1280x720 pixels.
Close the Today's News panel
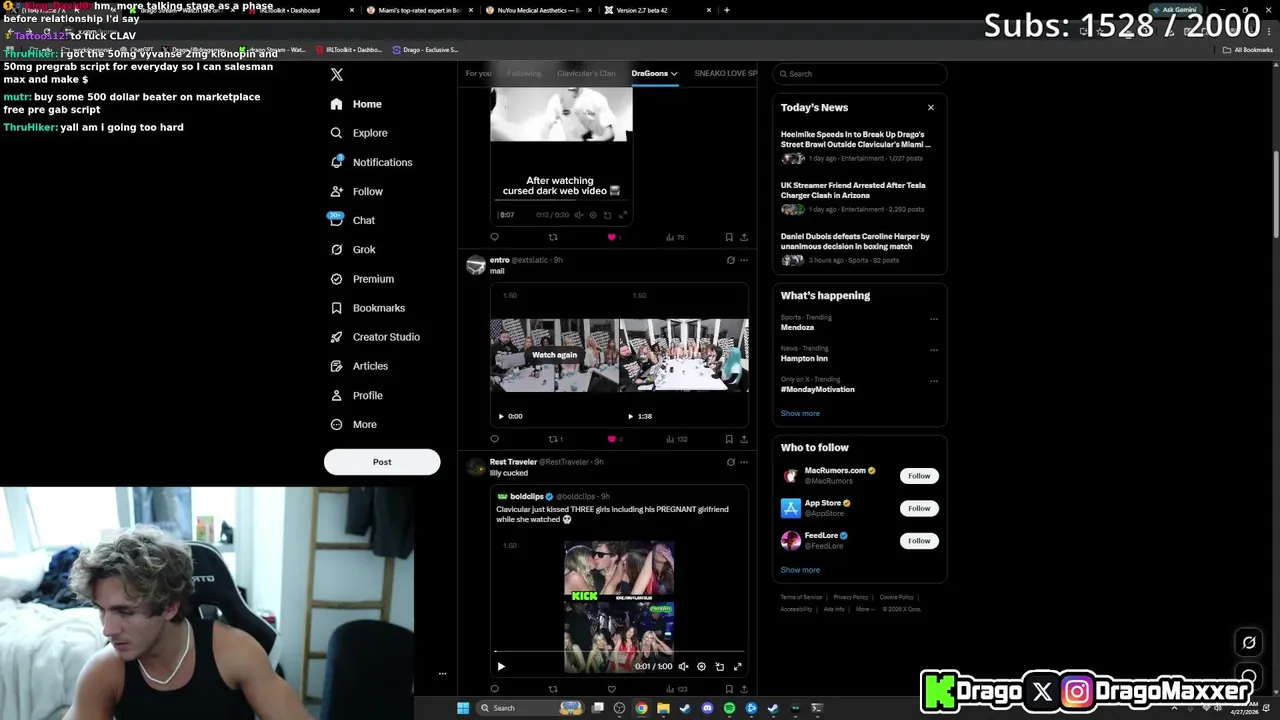coord(931,107)
